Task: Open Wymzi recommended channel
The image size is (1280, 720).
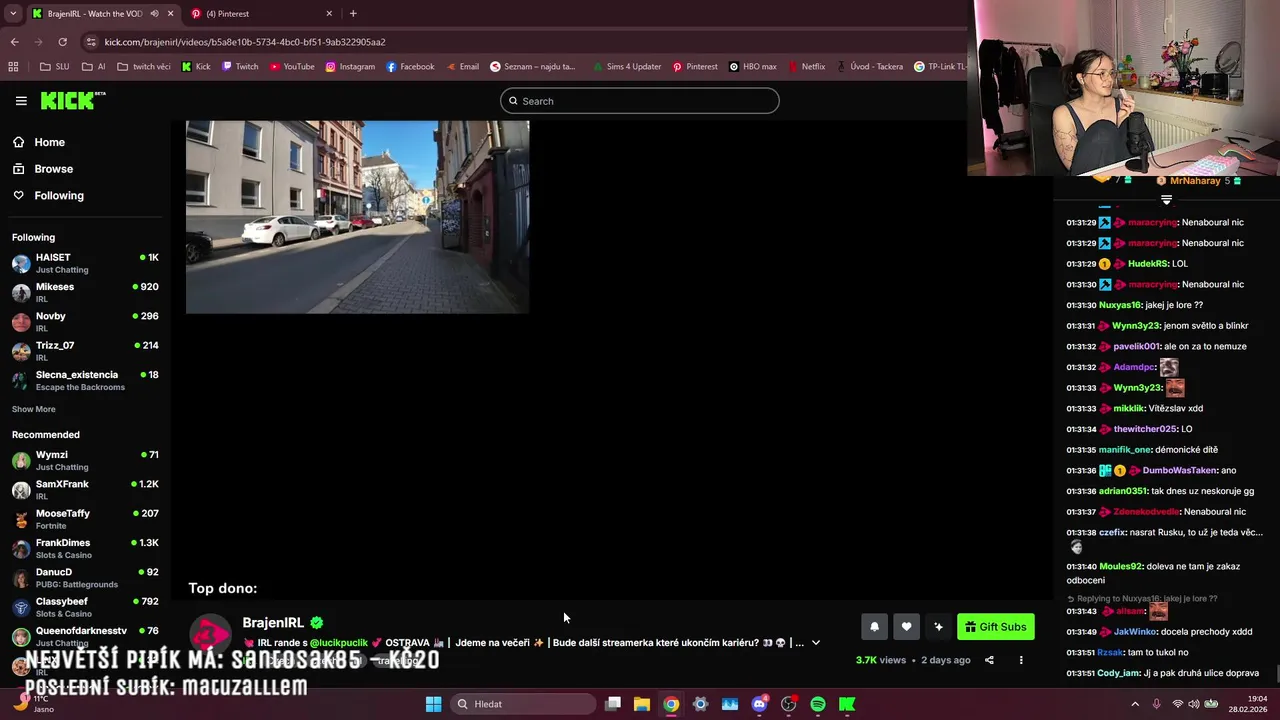Action: (x=85, y=460)
